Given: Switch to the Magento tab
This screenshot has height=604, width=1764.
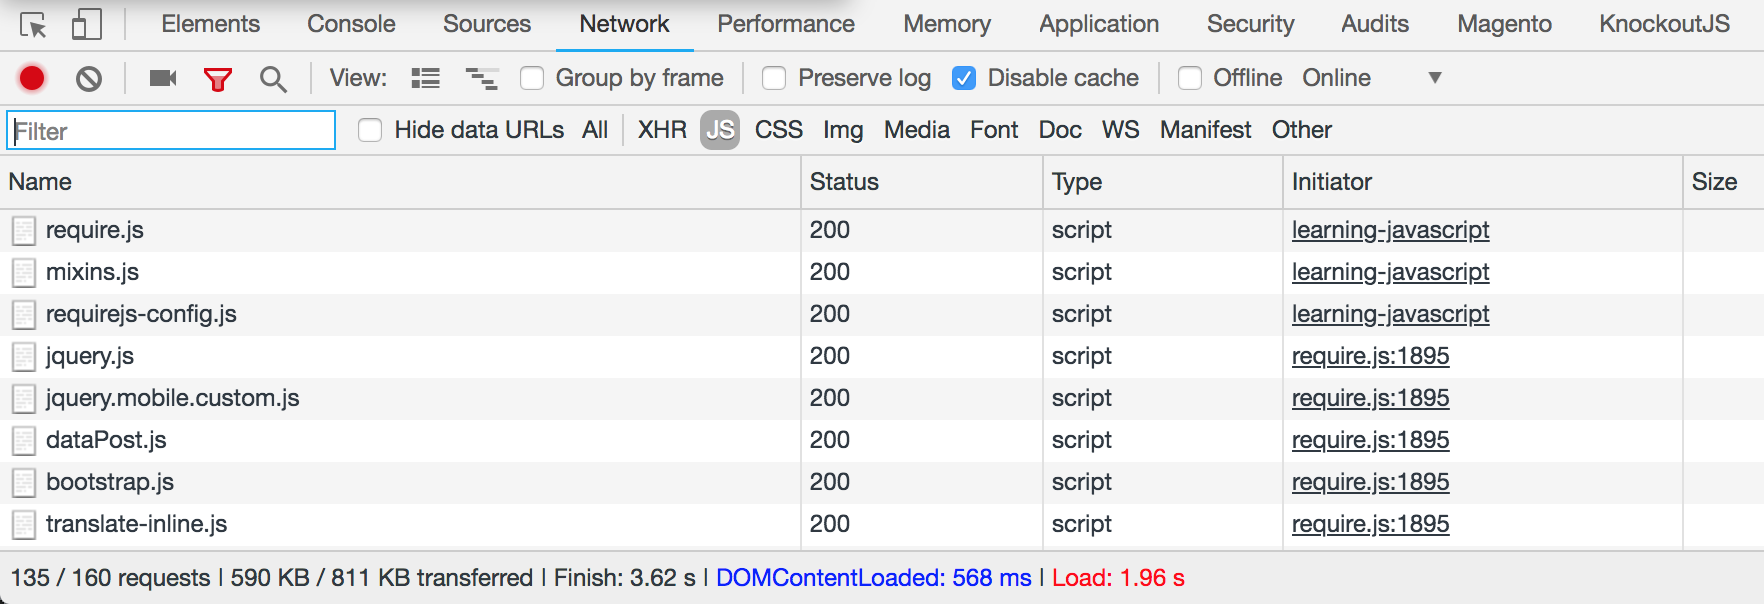Looking at the screenshot, I should pyautogui.click(x=1505, y=24).
